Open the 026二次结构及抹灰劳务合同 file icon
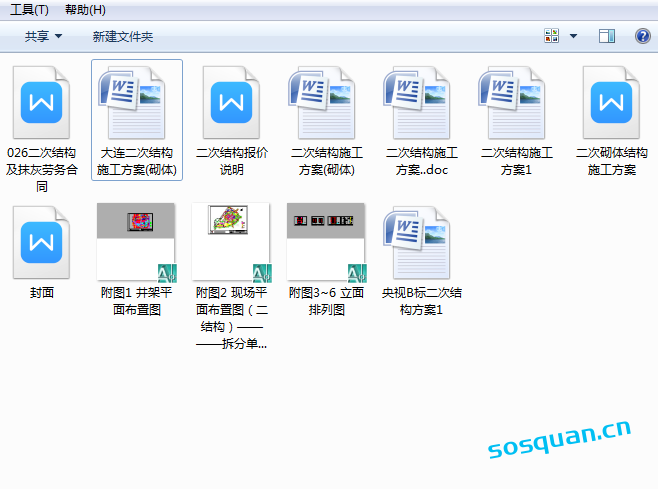 41,102
